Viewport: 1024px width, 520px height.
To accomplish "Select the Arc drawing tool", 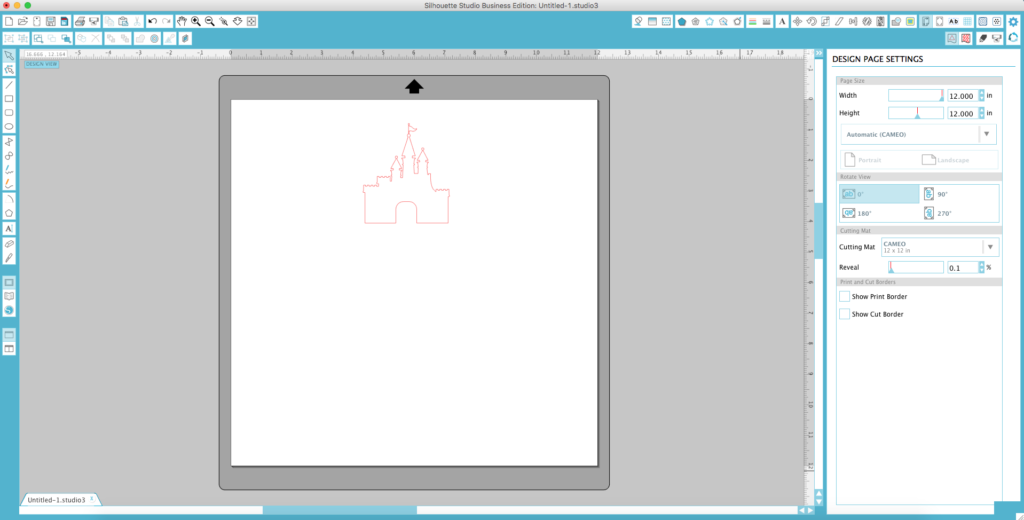I will (9, 199).
